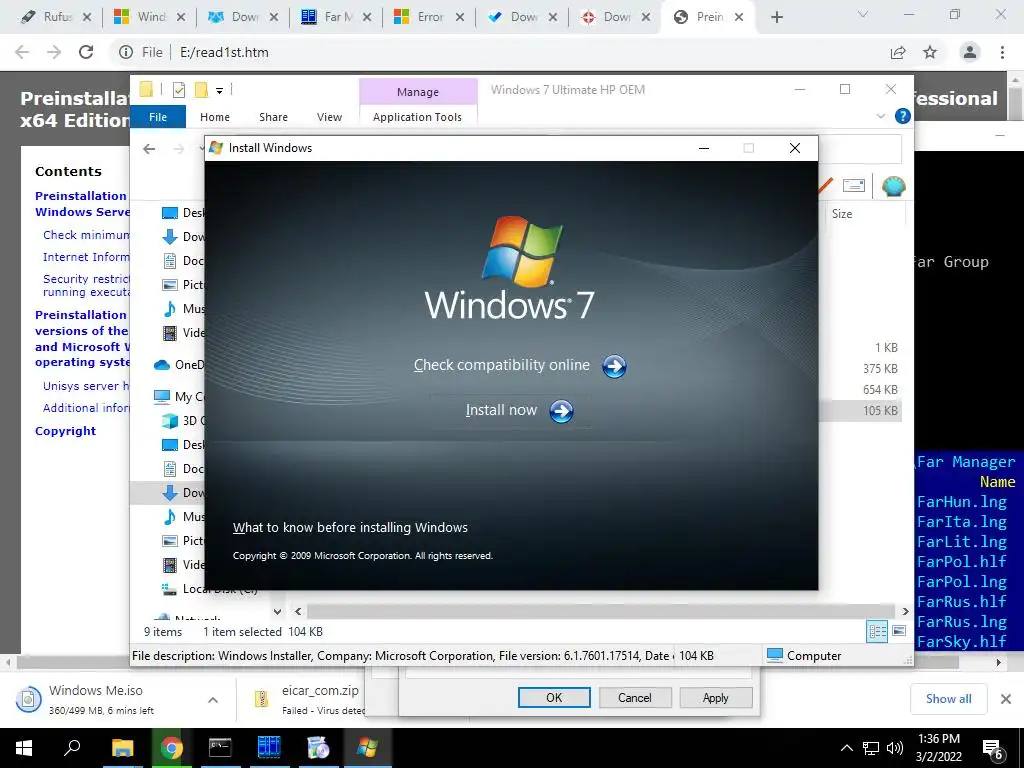
Task: Open What to know before installing Windows
Action: coord(350,528)
